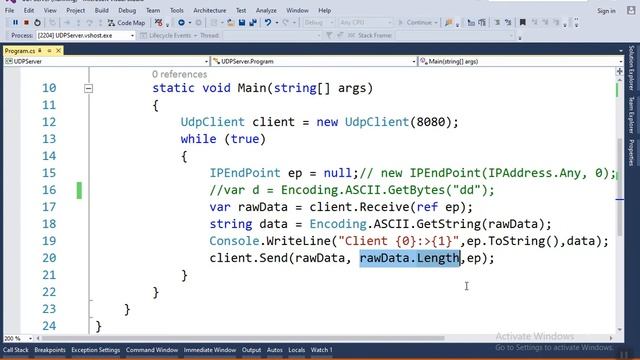The width and height of the screenshot is (640, 360).
Task: Open the Tools menu
Action: click(x=177, y=11)
